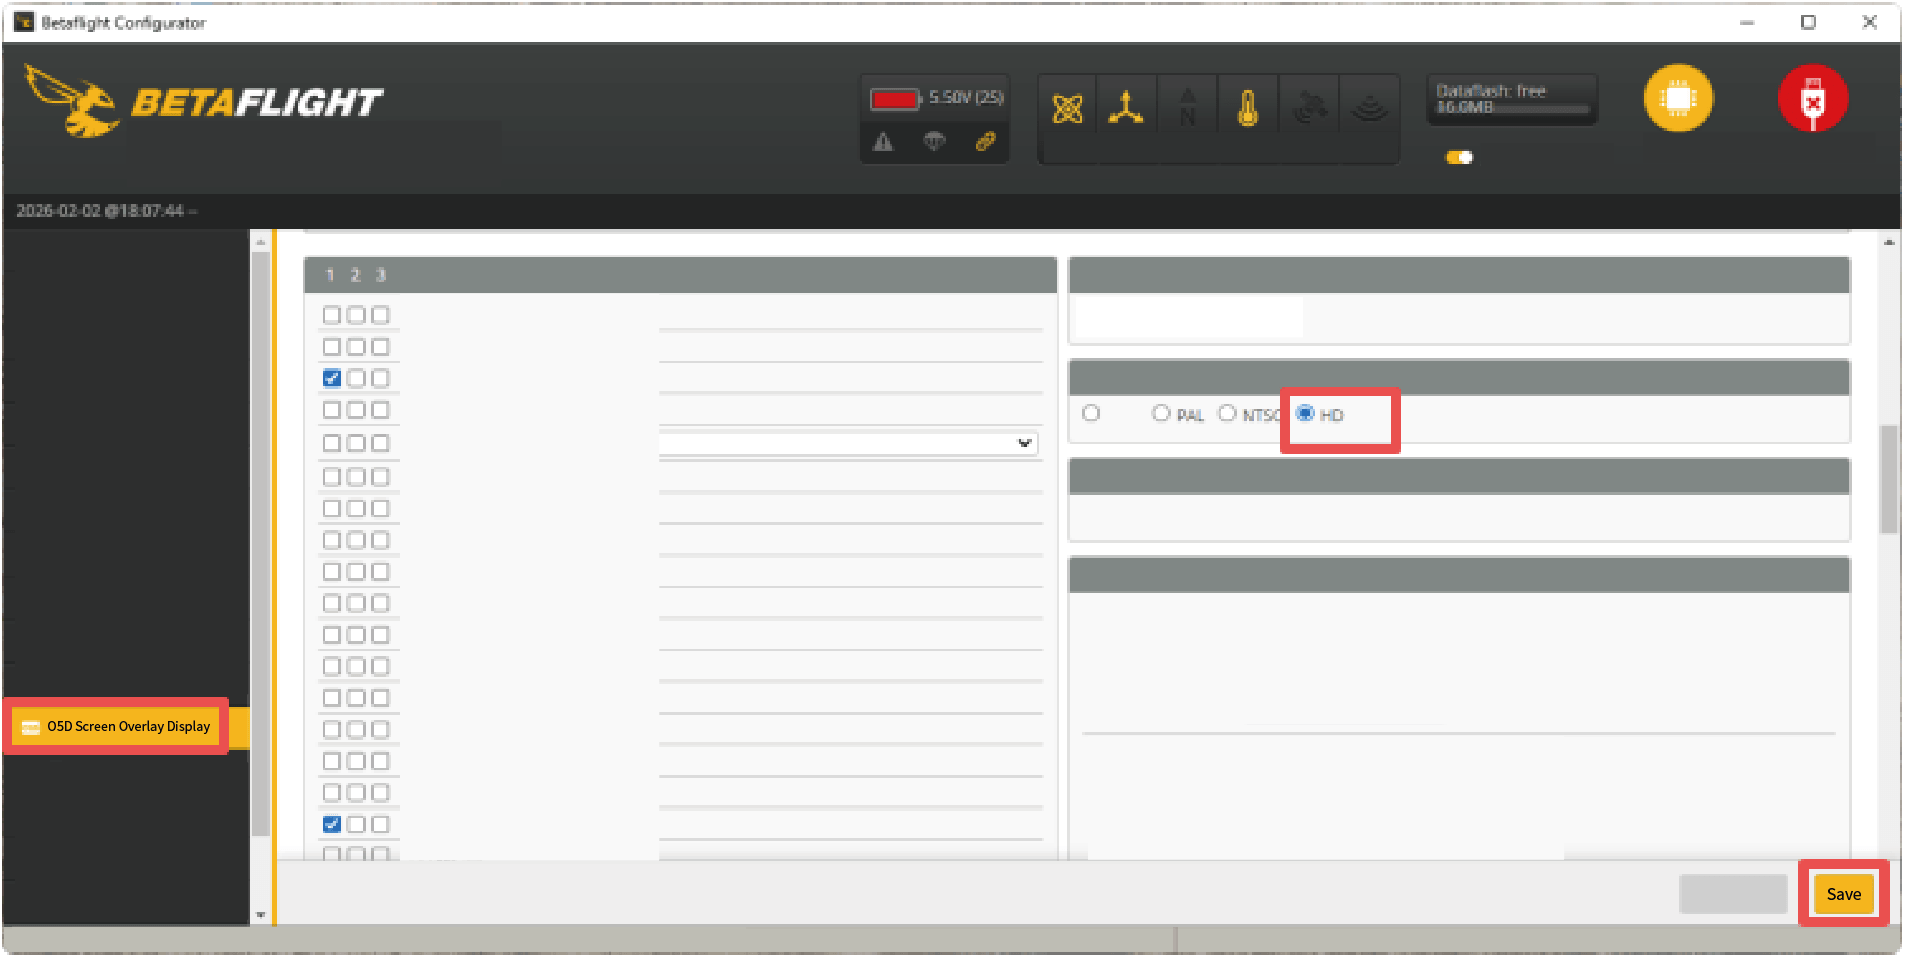
Task: Choose the NTSC video format option
Action: (1227, 413)
